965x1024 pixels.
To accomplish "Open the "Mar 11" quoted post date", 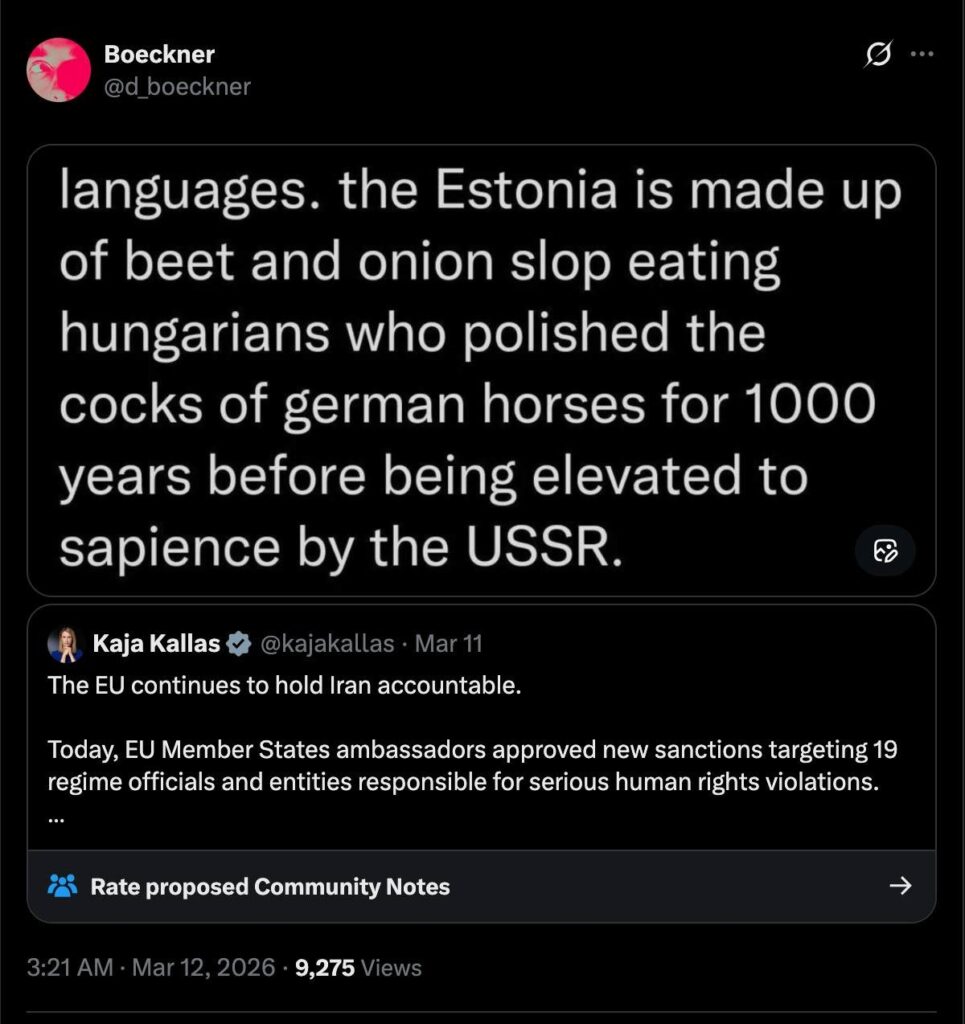I will (x=448, y=644).
